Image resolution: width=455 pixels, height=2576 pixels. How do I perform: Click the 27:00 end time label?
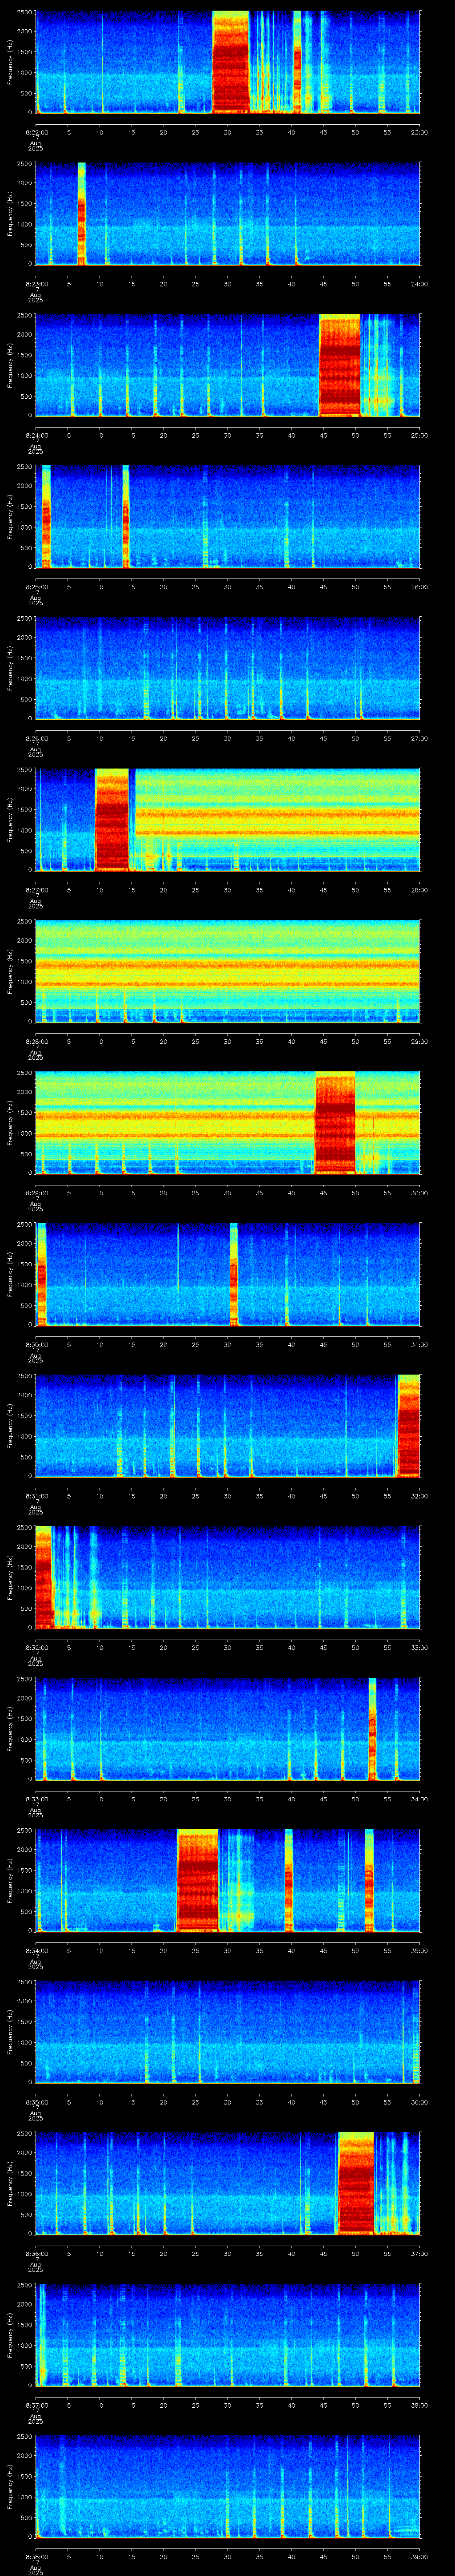419,738
